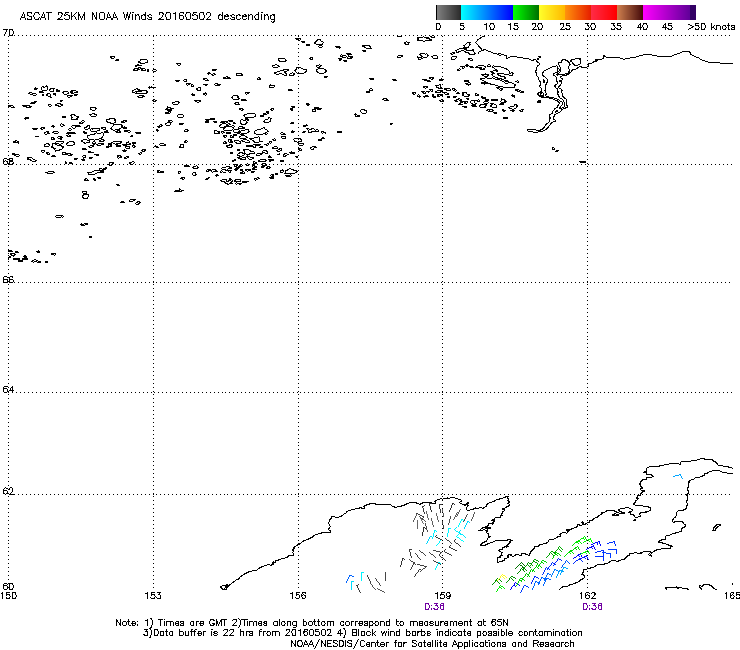Image resolution: width=740 pixels, height=650 pixels.
Task: Click the magenta 40–45 knots legend segment
Action: tap(656, 12)
